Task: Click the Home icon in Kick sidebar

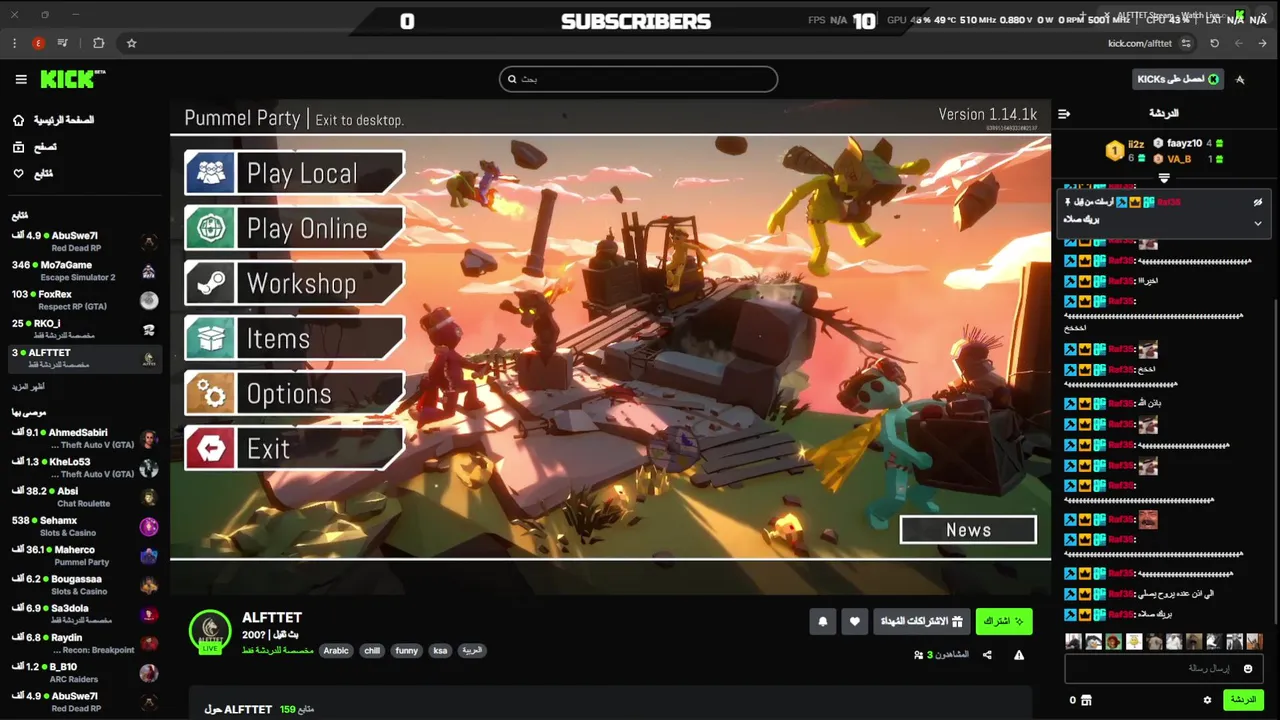Action: pyautogui.click(x=18, y=120)
